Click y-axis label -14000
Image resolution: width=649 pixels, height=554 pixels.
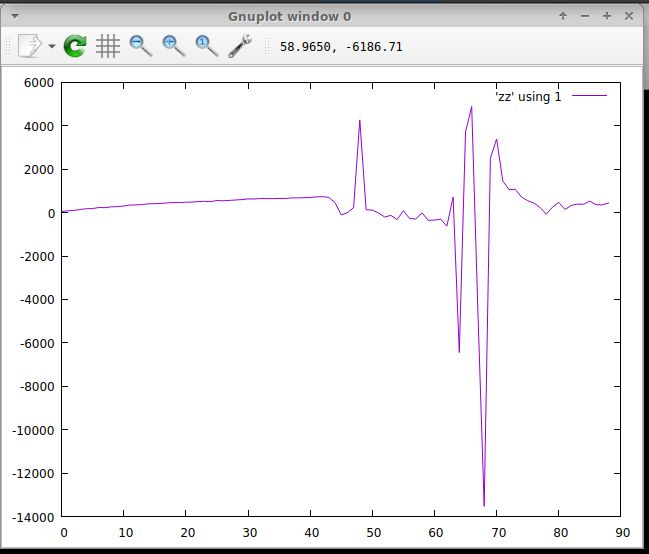tap(33, 517)
